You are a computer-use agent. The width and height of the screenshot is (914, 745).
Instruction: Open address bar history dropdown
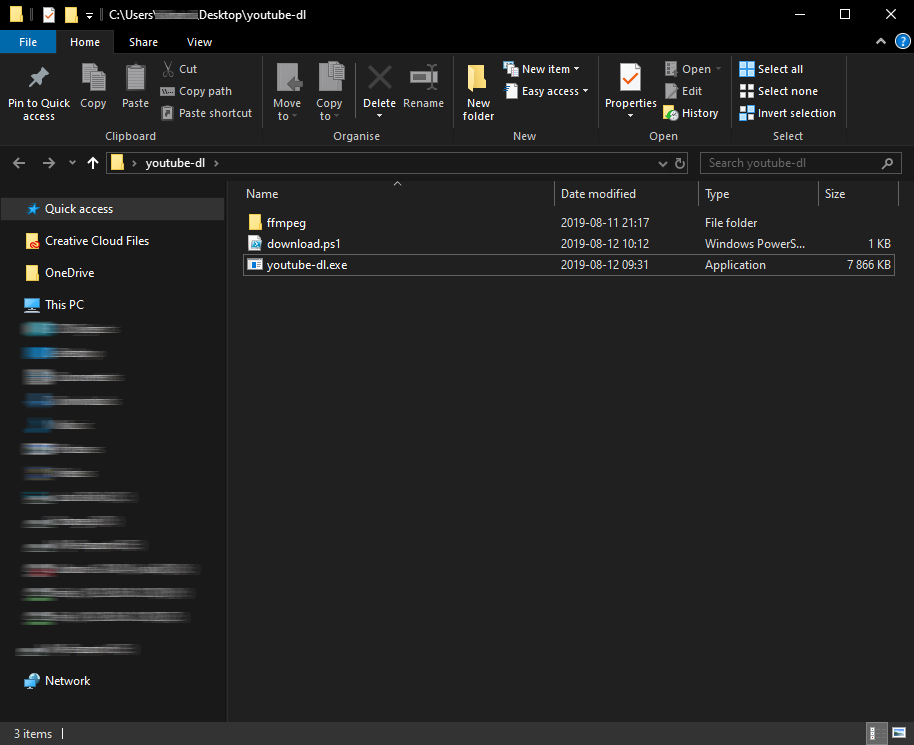click(x=663, y=163)
